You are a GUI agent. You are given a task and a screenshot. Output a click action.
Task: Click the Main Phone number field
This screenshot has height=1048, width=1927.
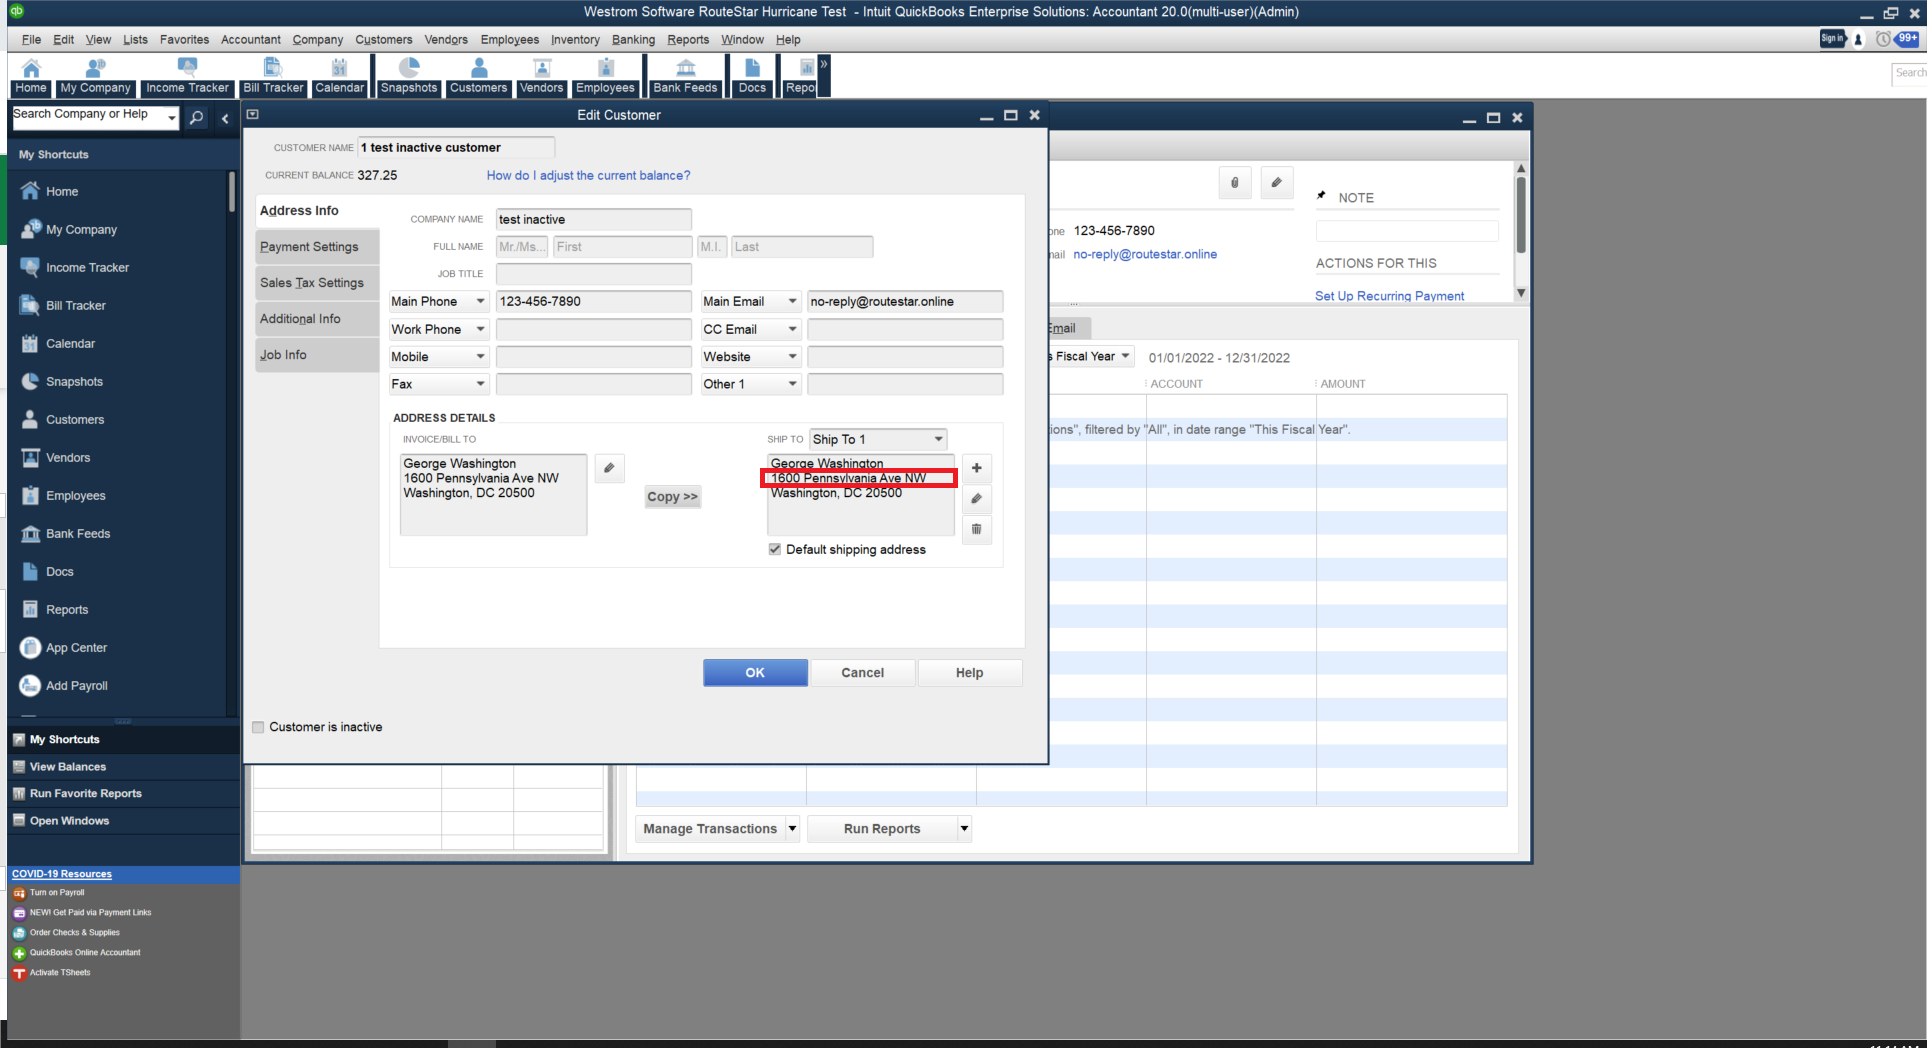[x=593, y=302]
